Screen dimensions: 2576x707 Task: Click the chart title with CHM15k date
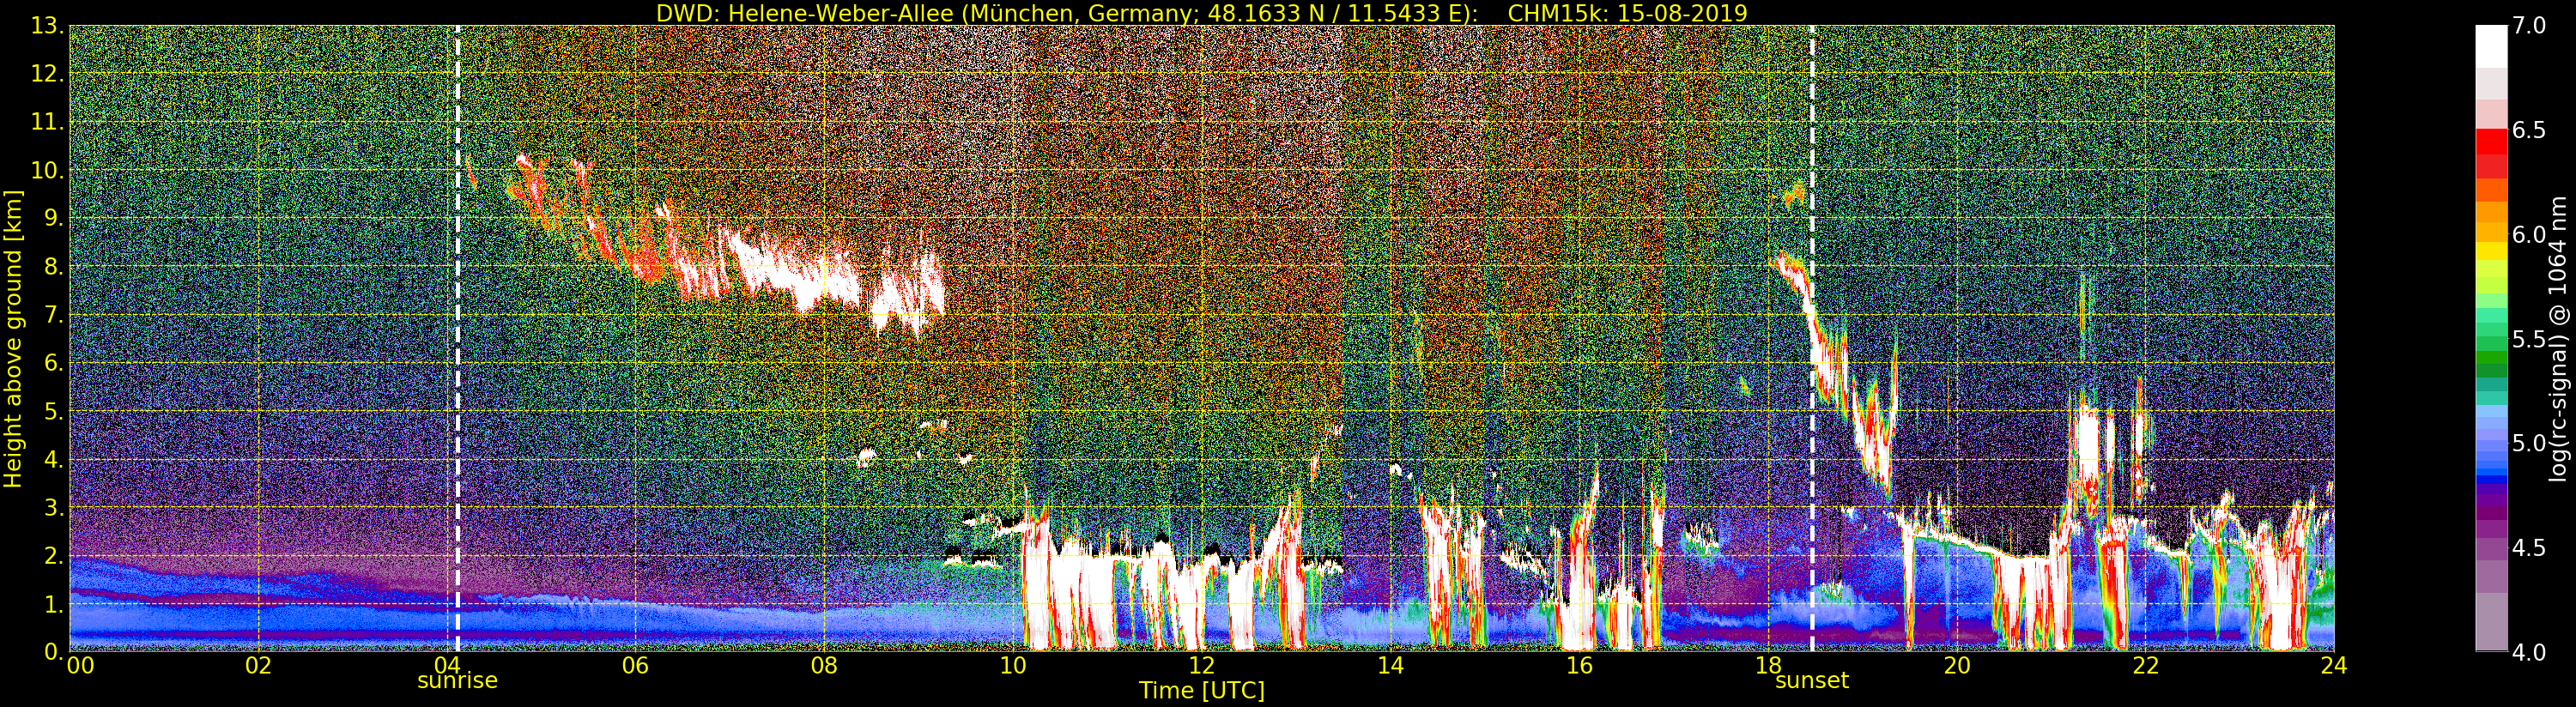coord(1201,13)
